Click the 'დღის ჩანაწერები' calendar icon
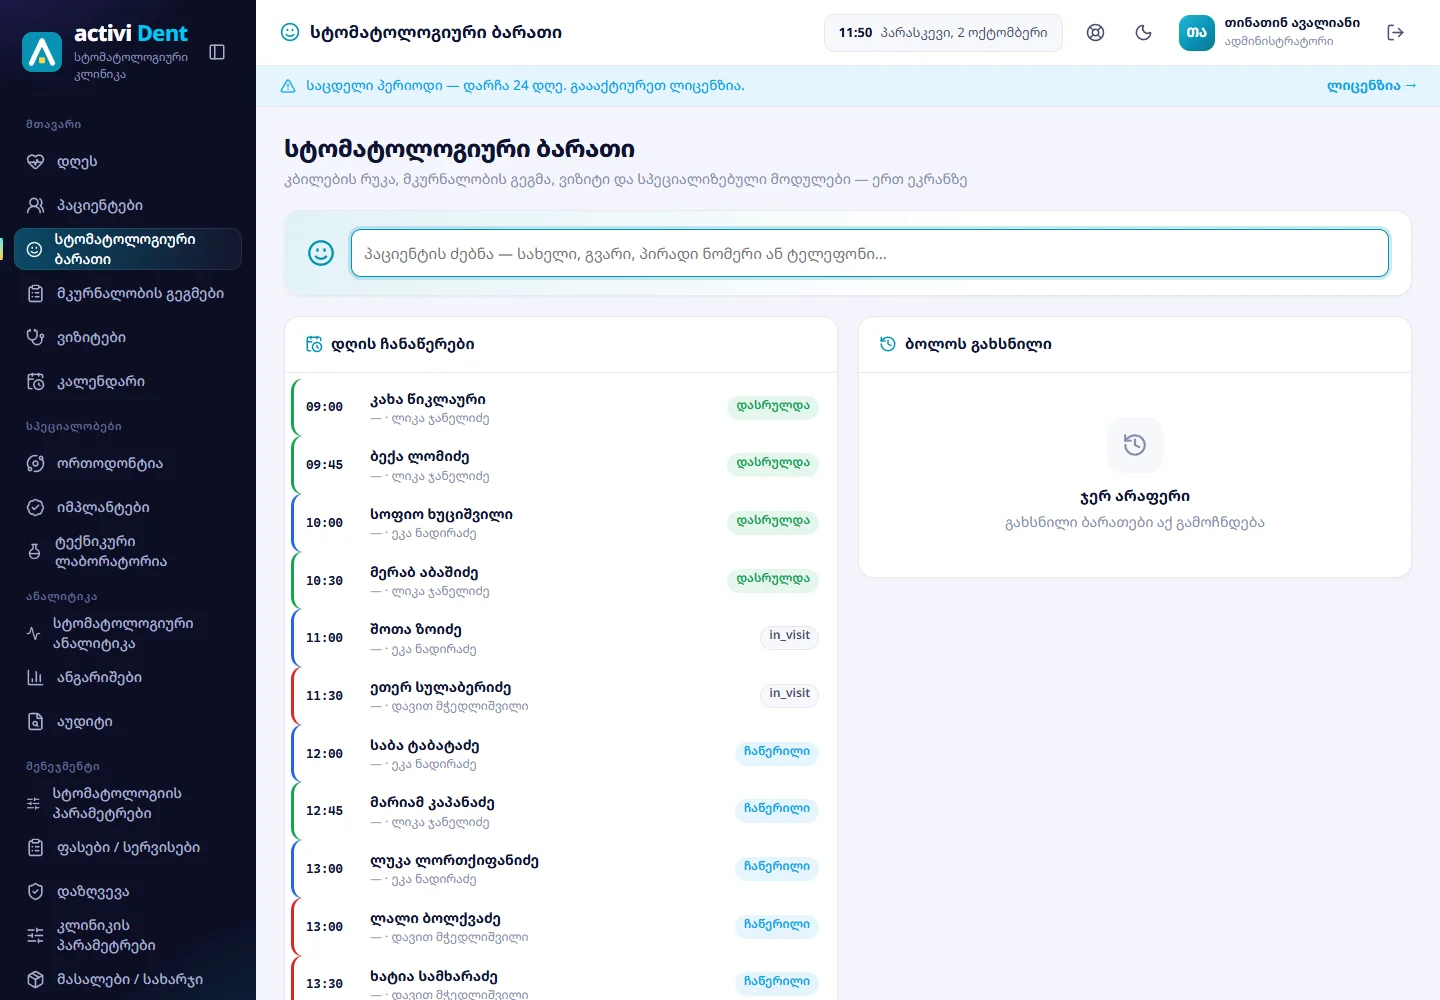Image resolution: width=1440 pixels, height=1000 pixels. click(x=314, y=344)
